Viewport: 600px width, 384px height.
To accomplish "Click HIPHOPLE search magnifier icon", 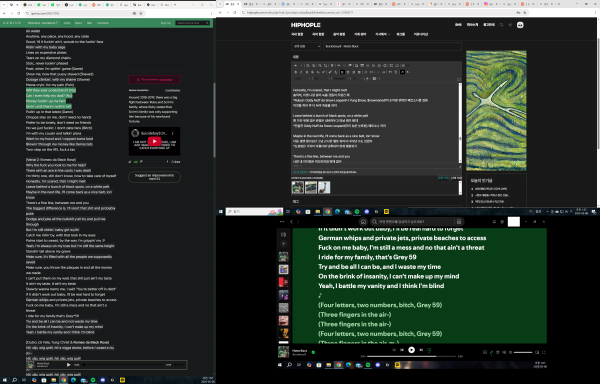I will 501,25.
